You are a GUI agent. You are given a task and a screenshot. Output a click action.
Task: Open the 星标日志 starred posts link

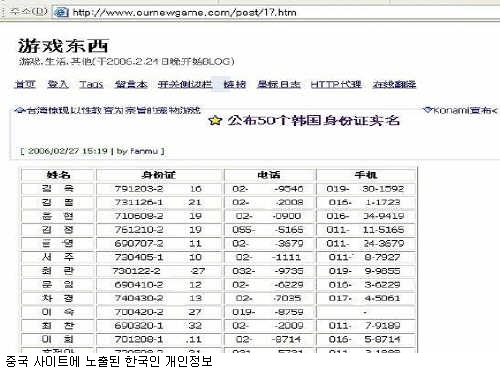(x=279, y=84)
